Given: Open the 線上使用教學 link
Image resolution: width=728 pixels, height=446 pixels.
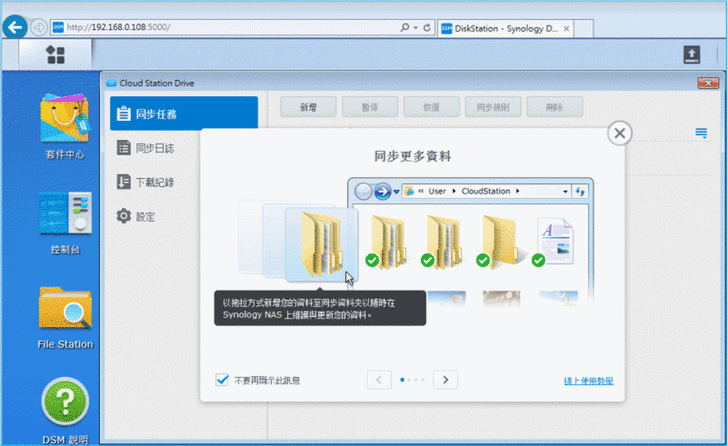Looking at the screenshot, I should (588, 381).
